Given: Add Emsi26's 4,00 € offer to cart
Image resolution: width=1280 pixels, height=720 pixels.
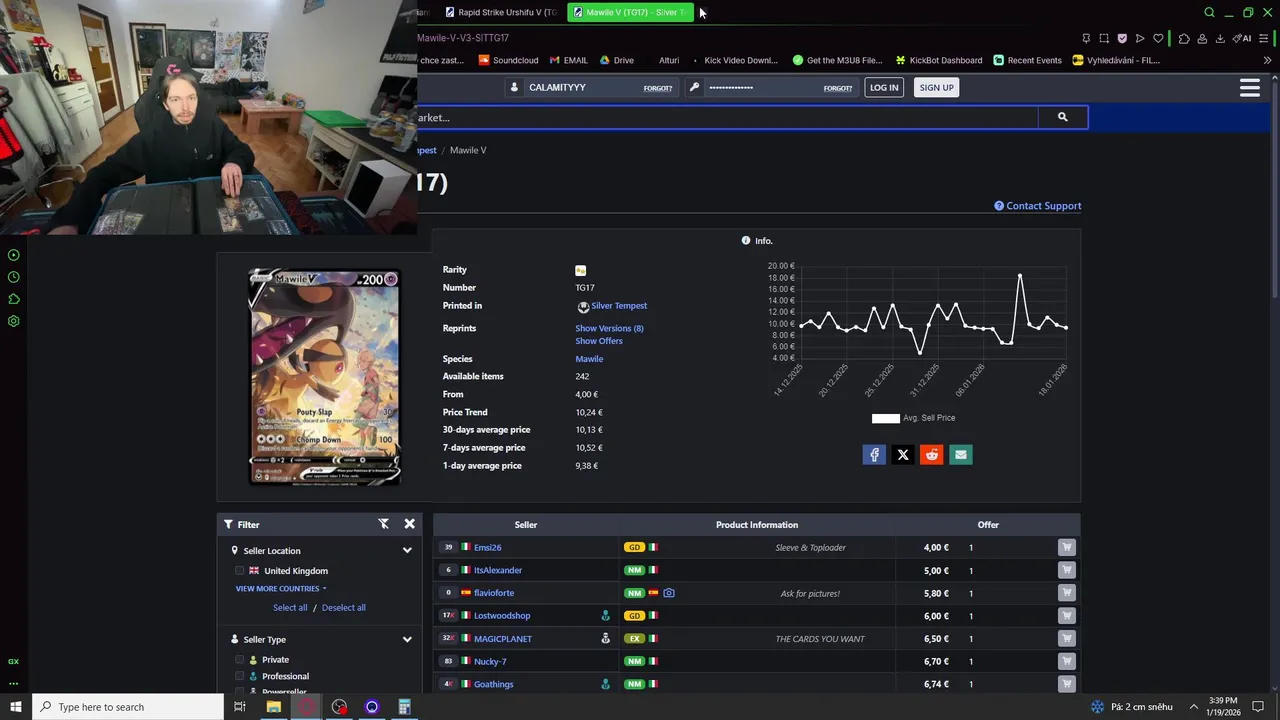Looking at the screenshot, I should coord(1067,547).
